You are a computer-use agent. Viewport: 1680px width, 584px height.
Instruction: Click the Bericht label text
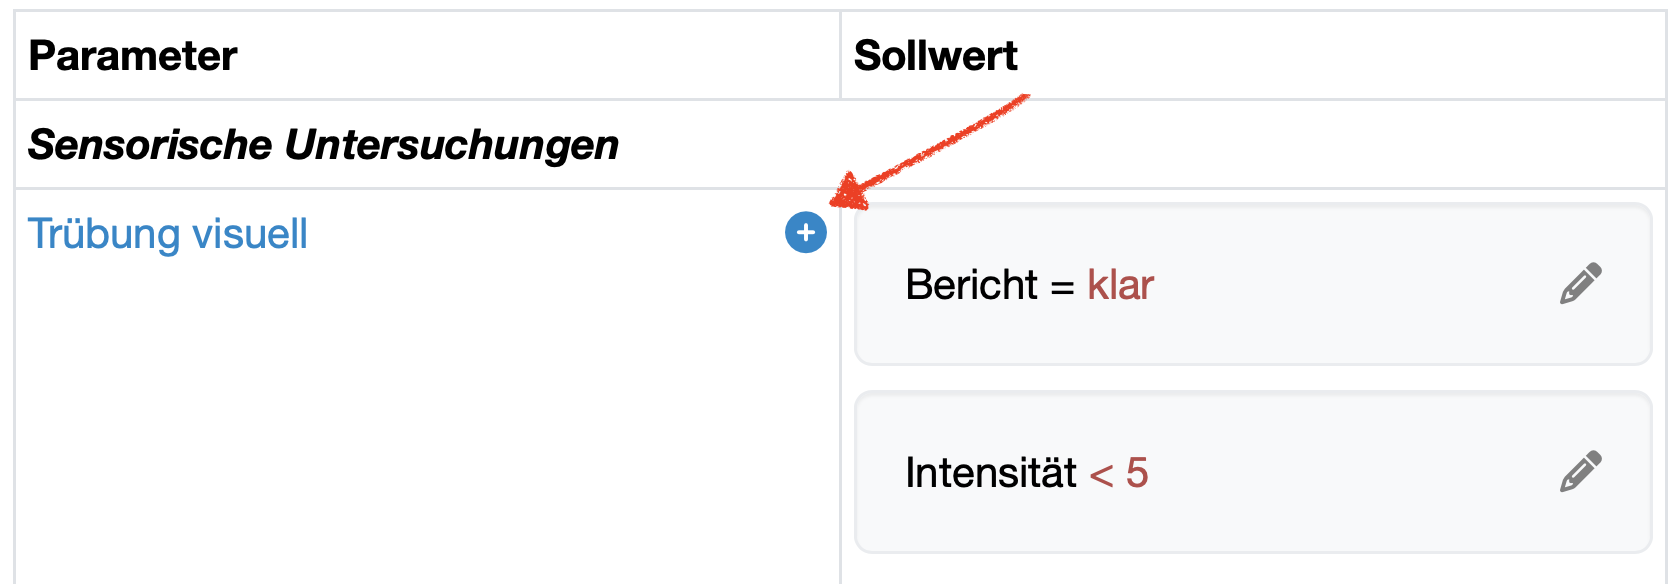(971, 285)
